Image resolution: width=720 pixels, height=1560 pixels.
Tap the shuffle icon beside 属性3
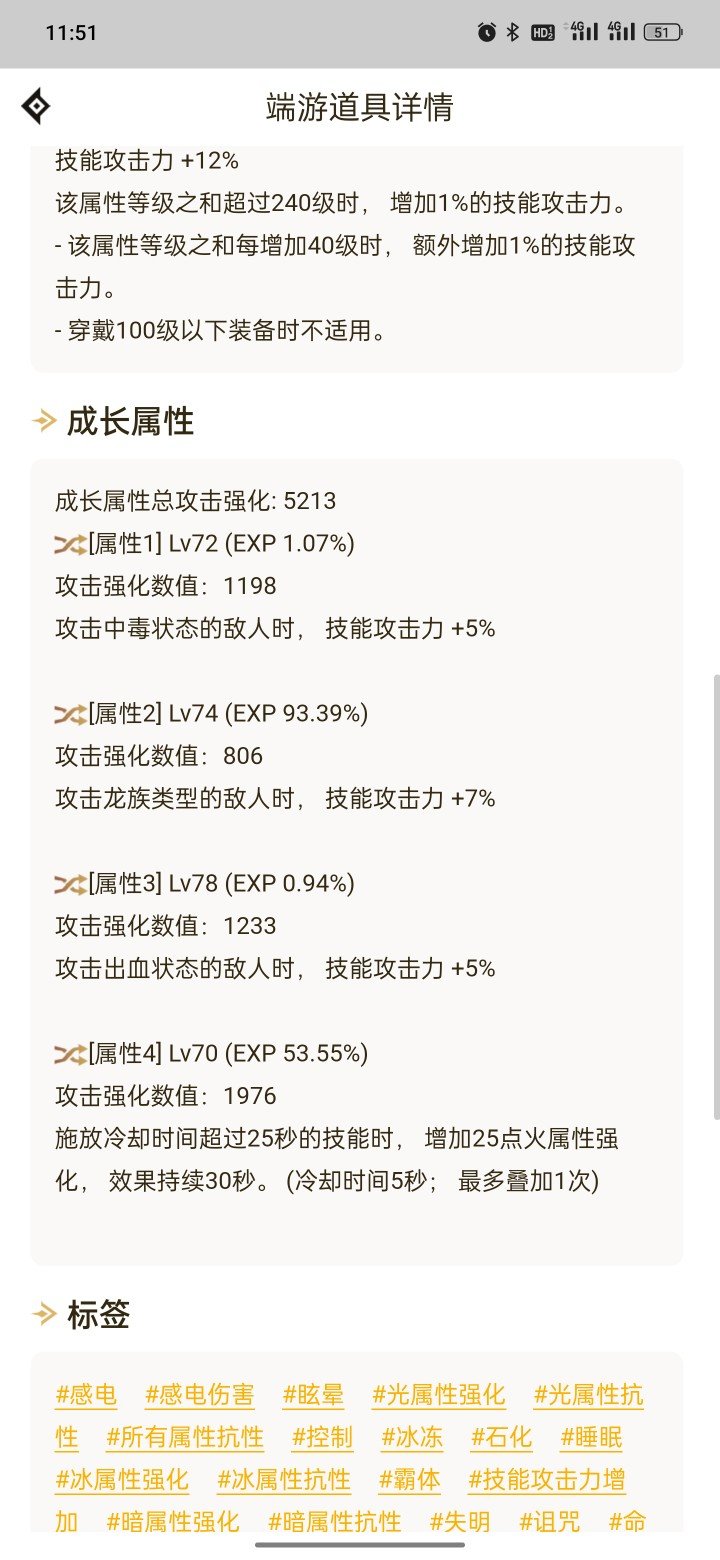pos(70,883)
